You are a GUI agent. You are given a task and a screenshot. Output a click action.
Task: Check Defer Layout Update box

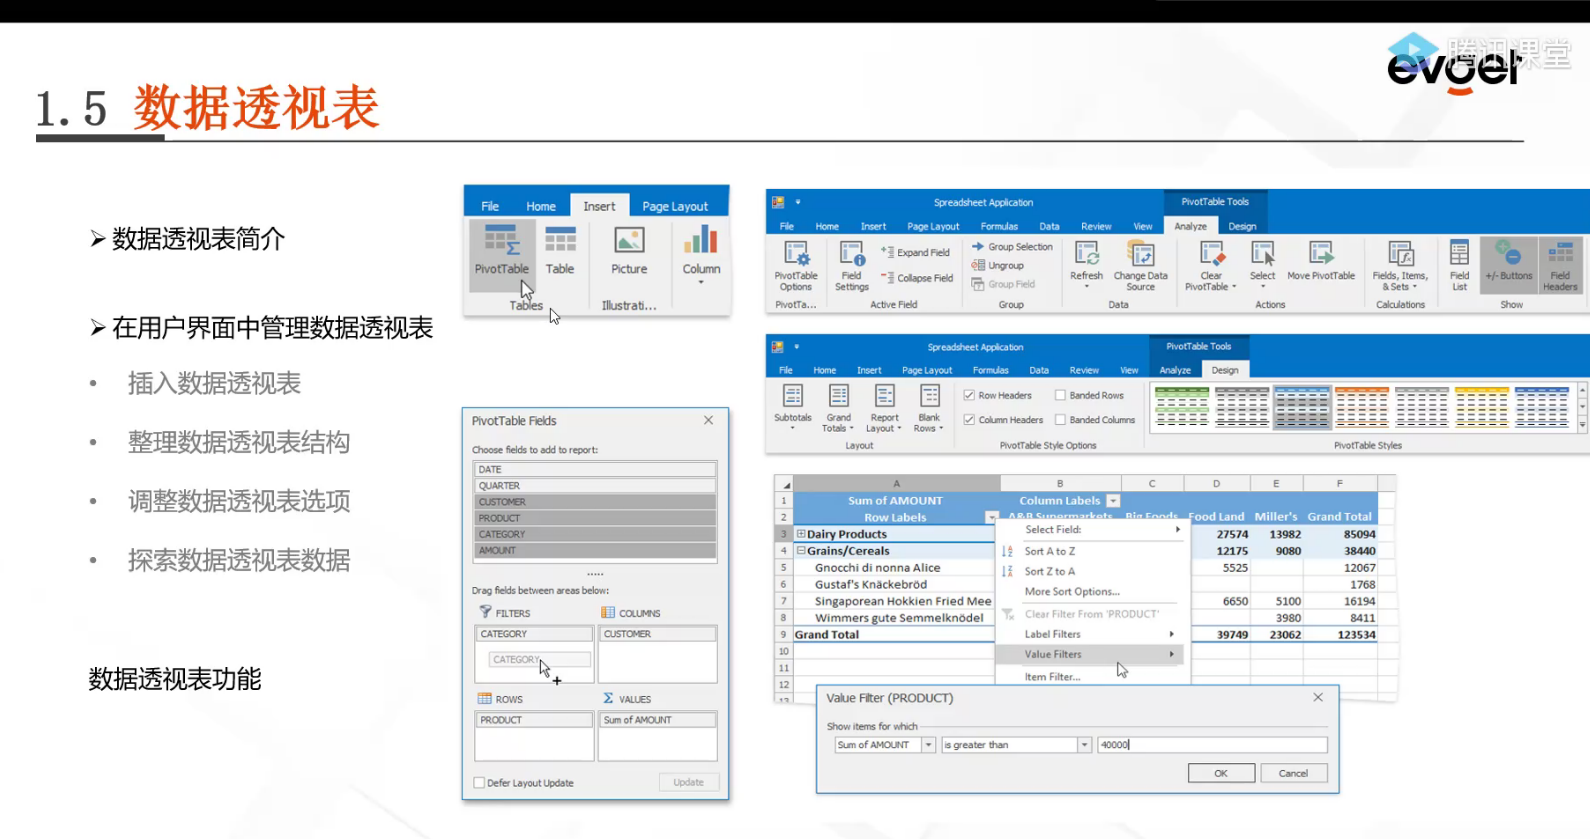click(479, 783)
